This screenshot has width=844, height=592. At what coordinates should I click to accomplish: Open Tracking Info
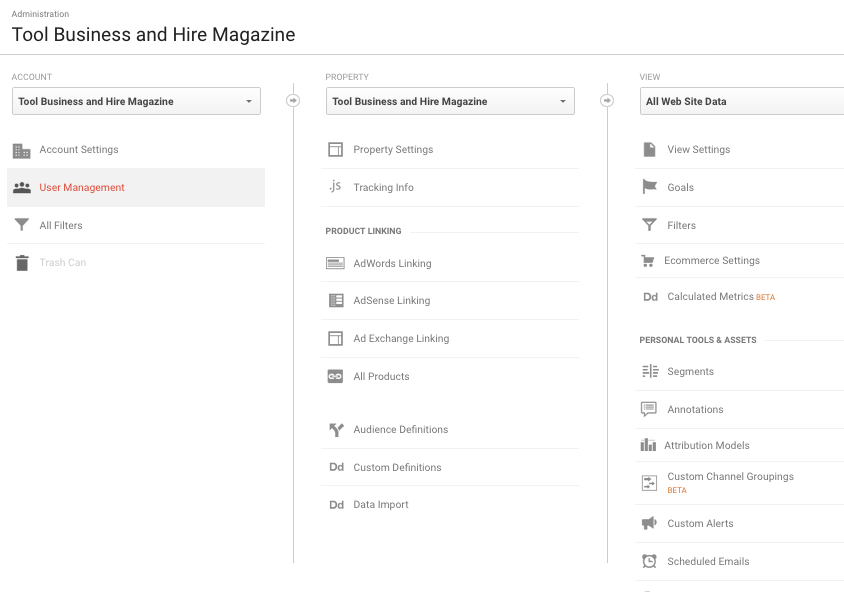[x=383, y=187]
